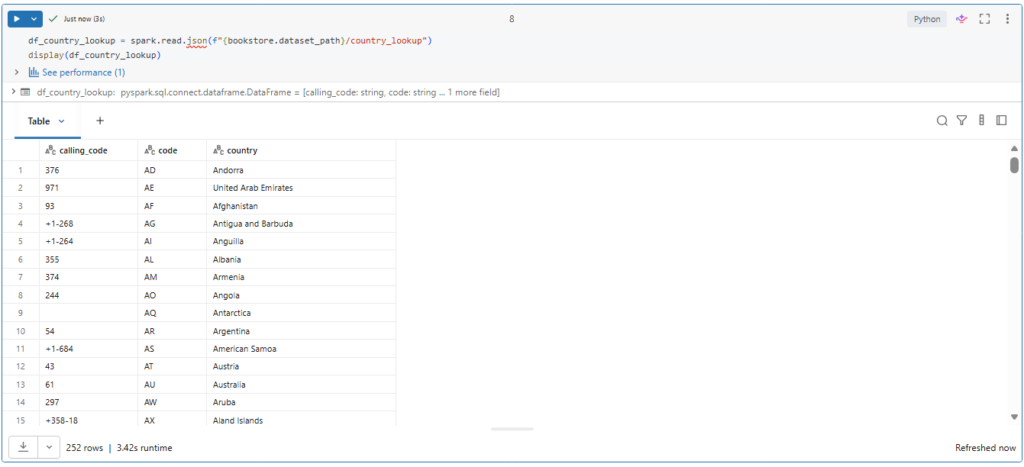
Task: Open the table columns panel icon
Action: (x=981, y=121)
